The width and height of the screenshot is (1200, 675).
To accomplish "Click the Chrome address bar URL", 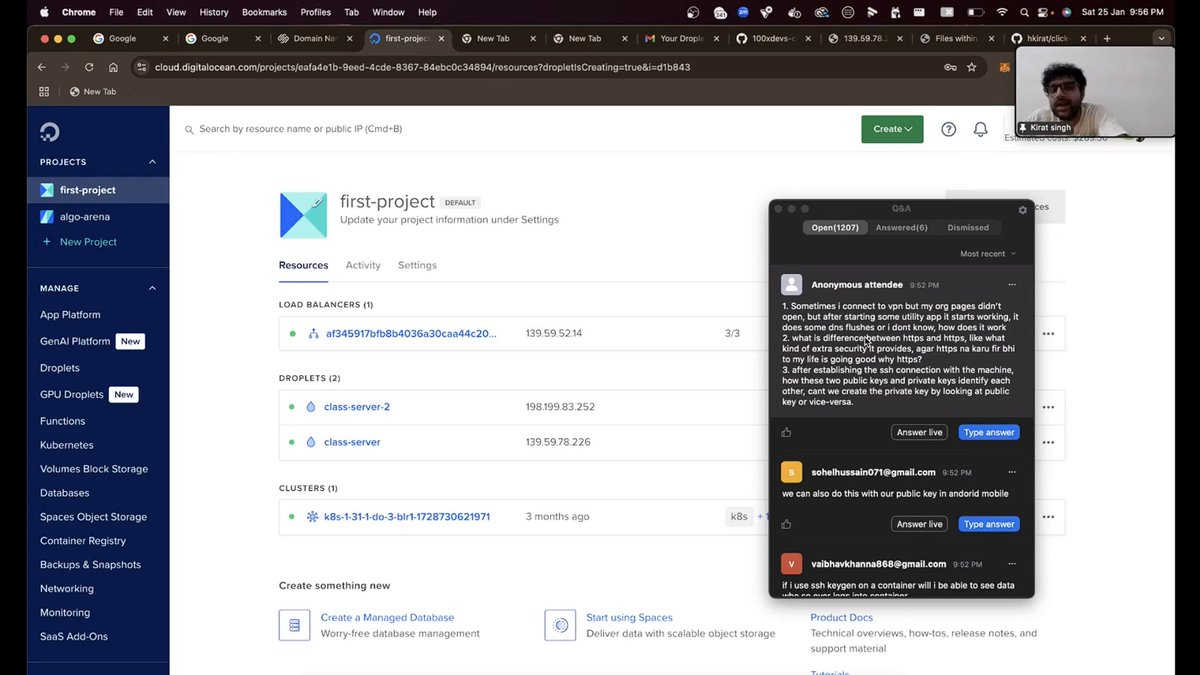I will tap(422, 67).
